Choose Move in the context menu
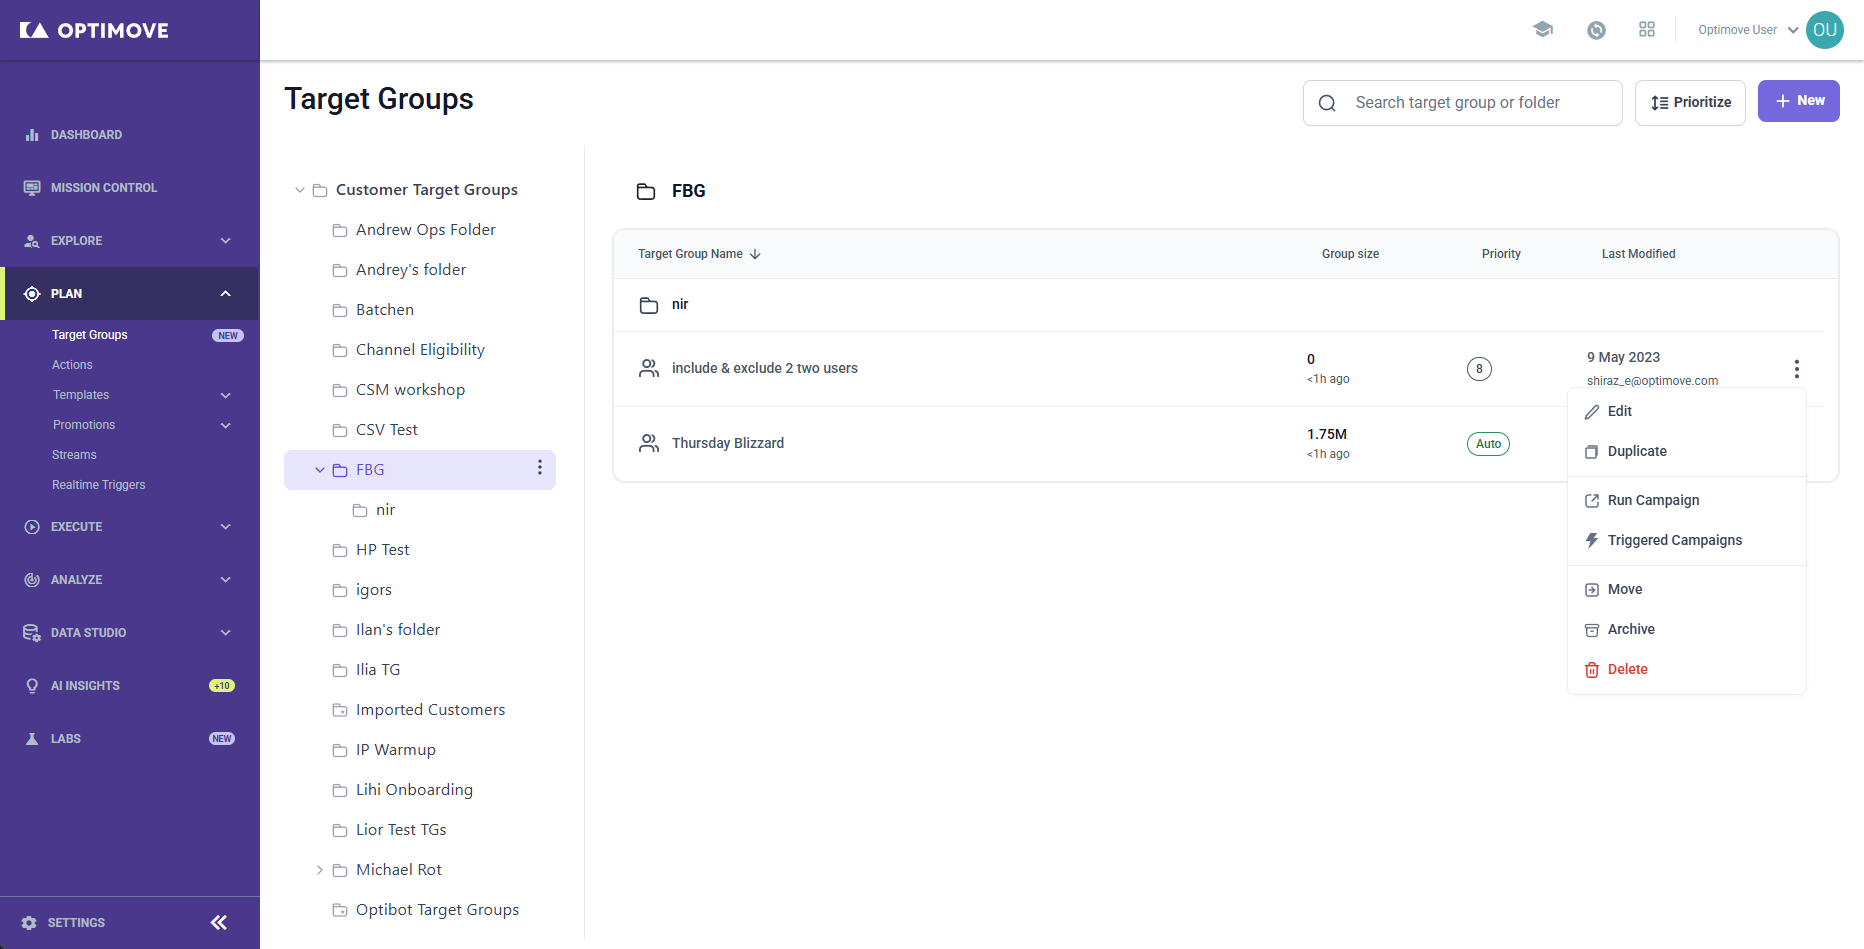This screenshot has height=949, width=1864. pyautogui.click(x=1687, y=590)
